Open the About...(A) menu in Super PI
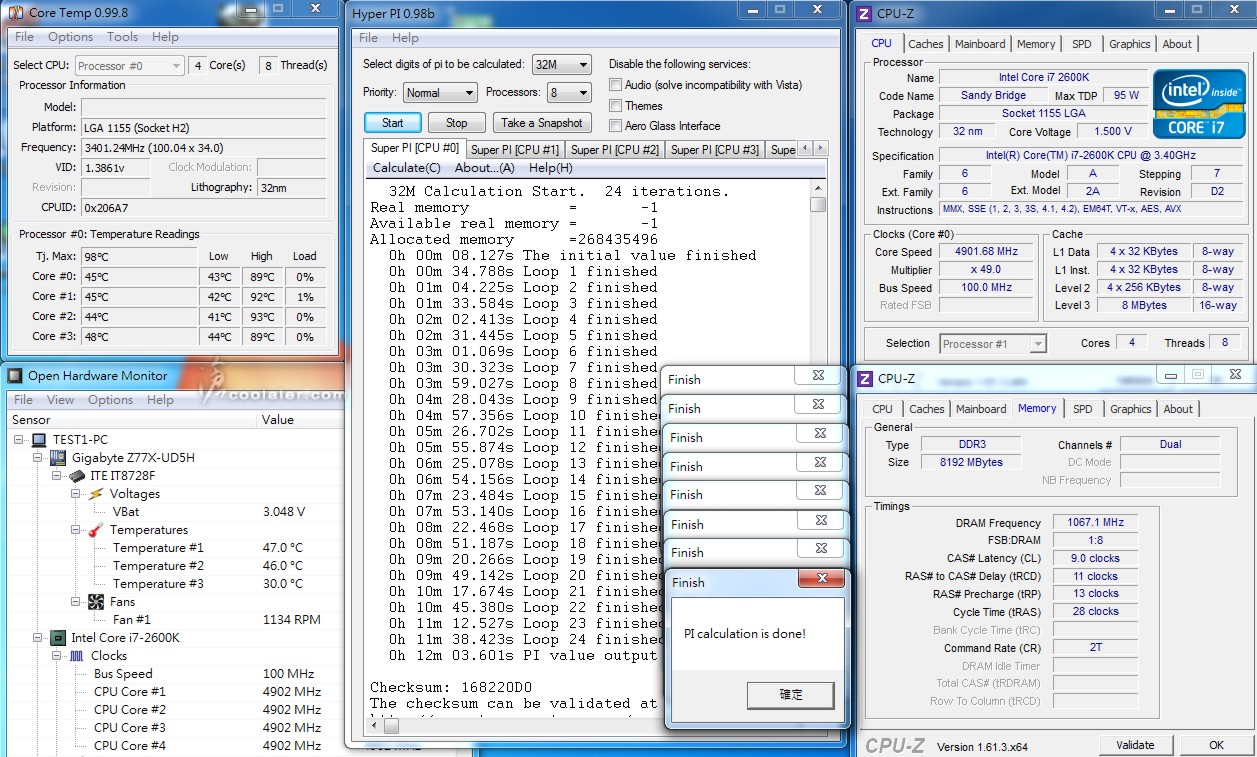 point(484,168)
